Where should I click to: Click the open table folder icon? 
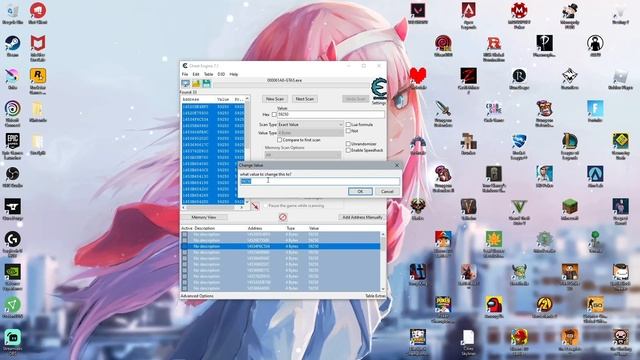tap(196, 84)
